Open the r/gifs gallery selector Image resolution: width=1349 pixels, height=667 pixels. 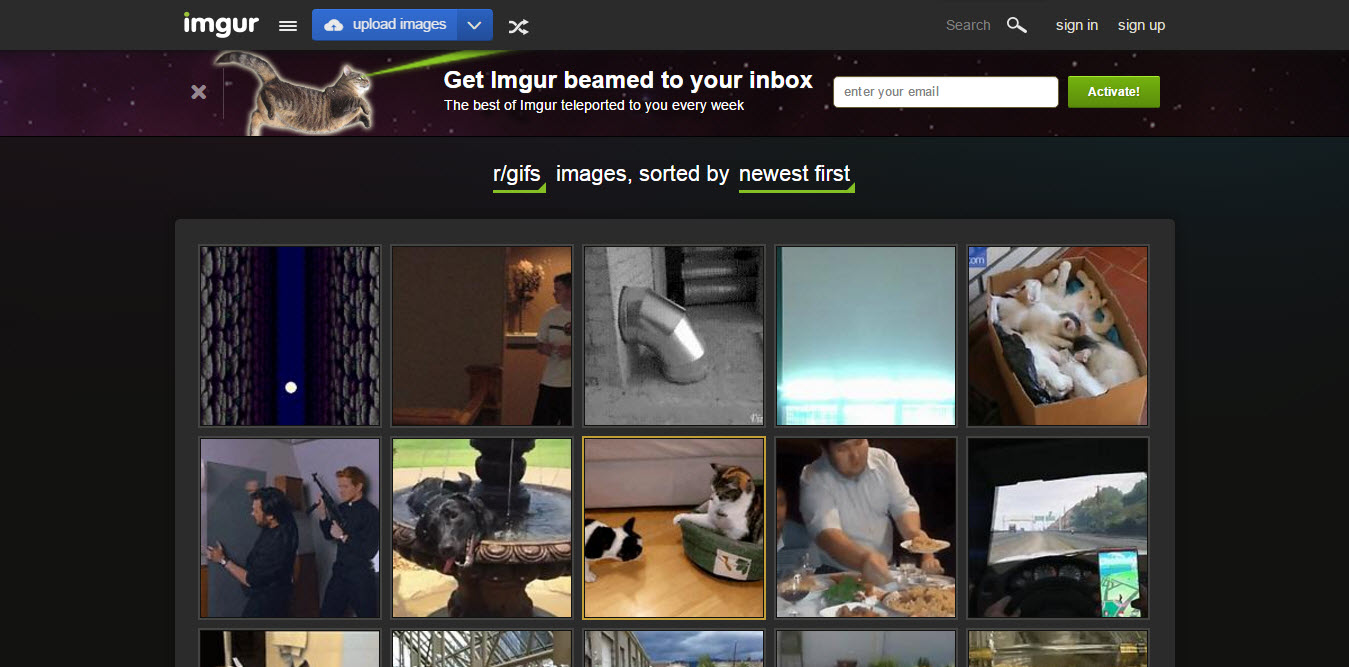(x=517, y=174)
